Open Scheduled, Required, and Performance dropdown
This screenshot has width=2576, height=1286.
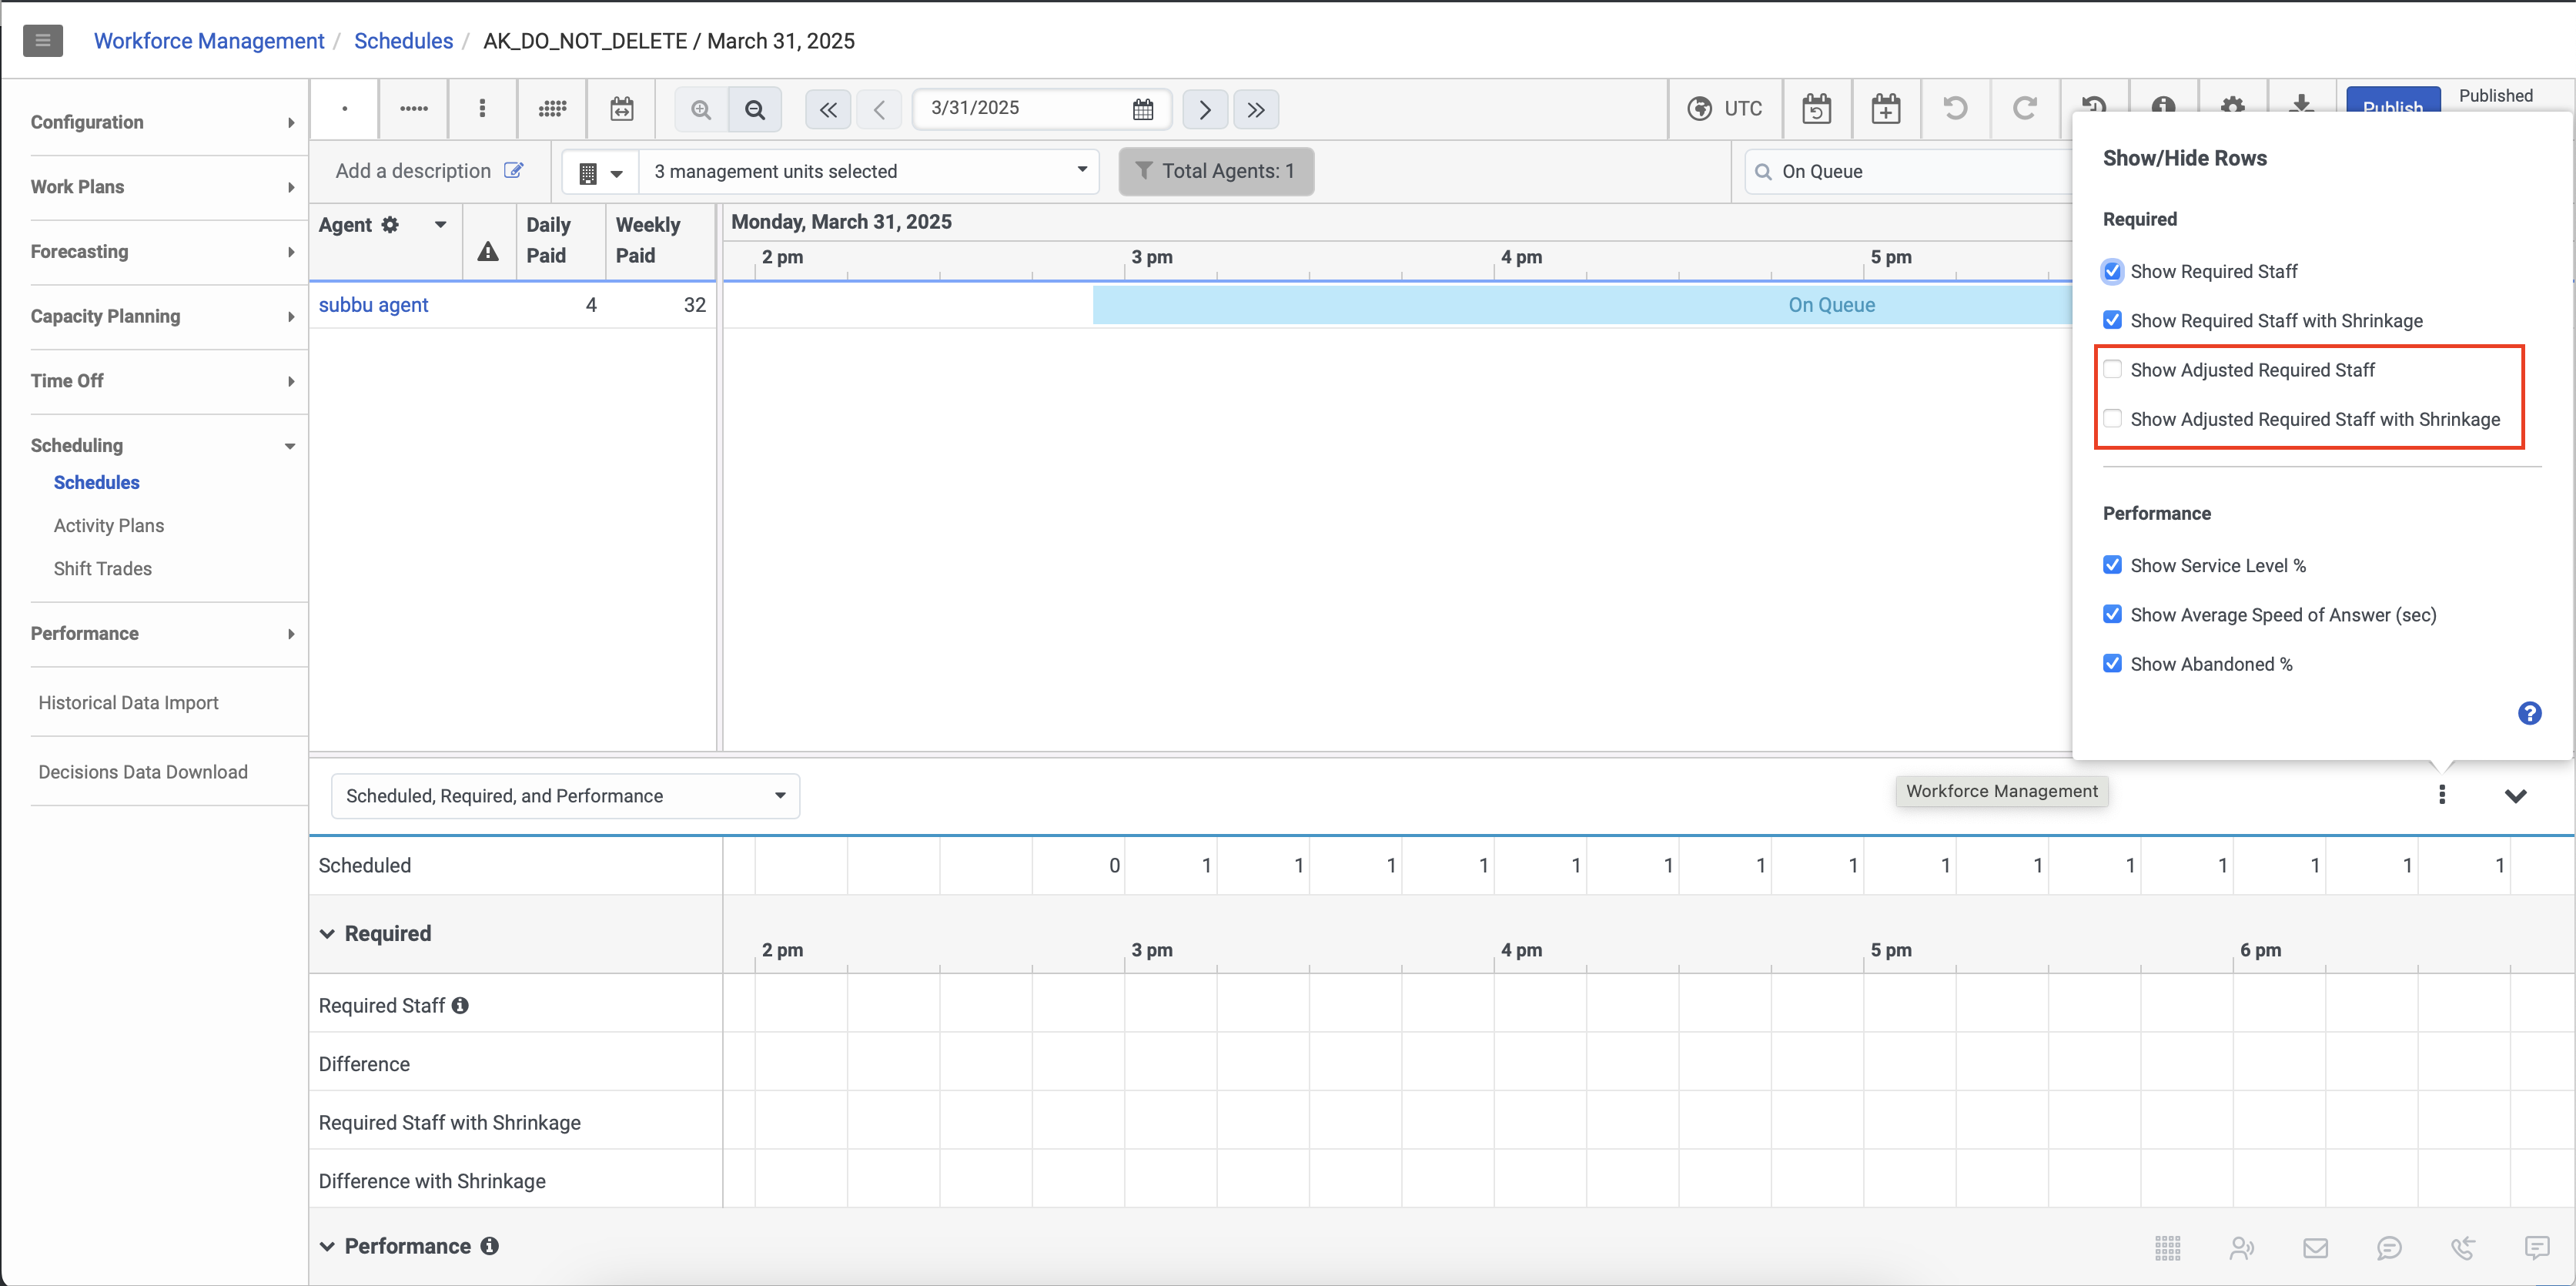coord(565,796)
